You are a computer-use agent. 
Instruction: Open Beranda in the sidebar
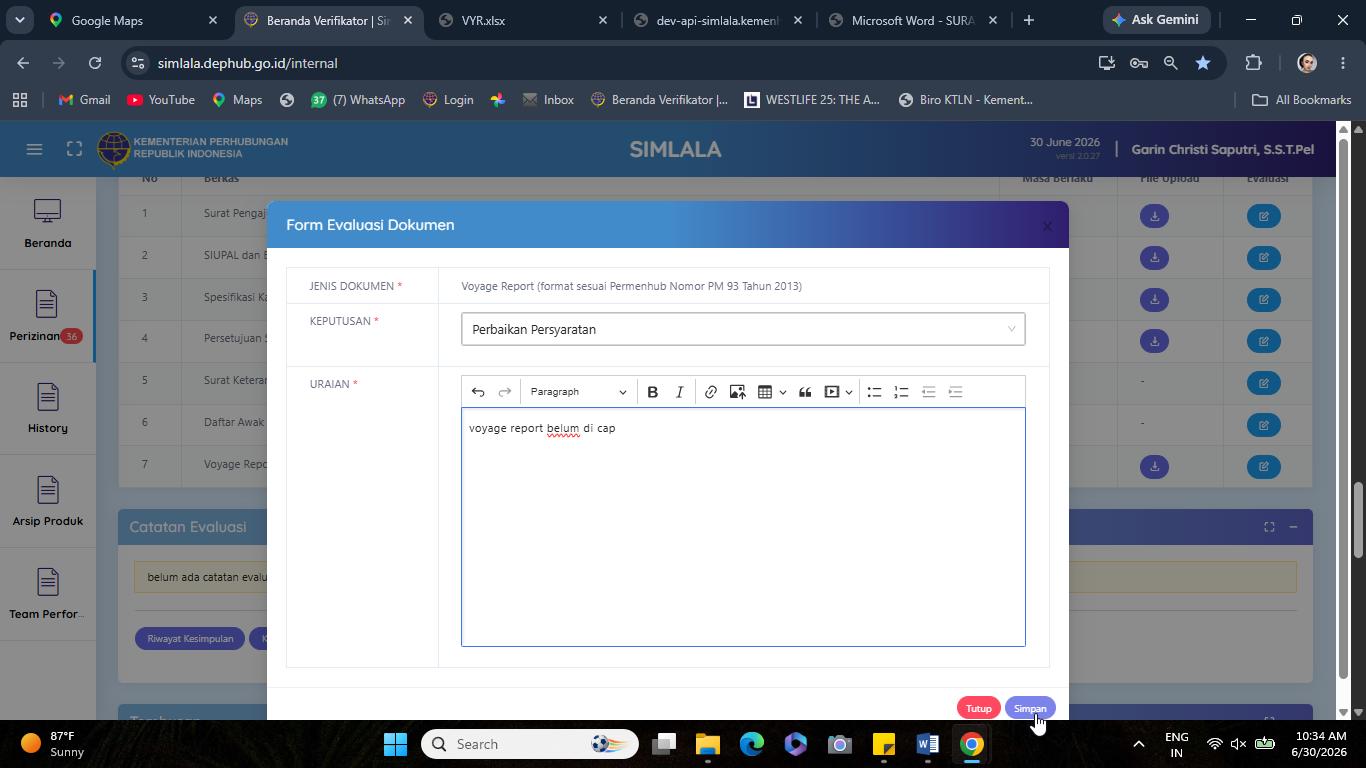pos(47,224)
